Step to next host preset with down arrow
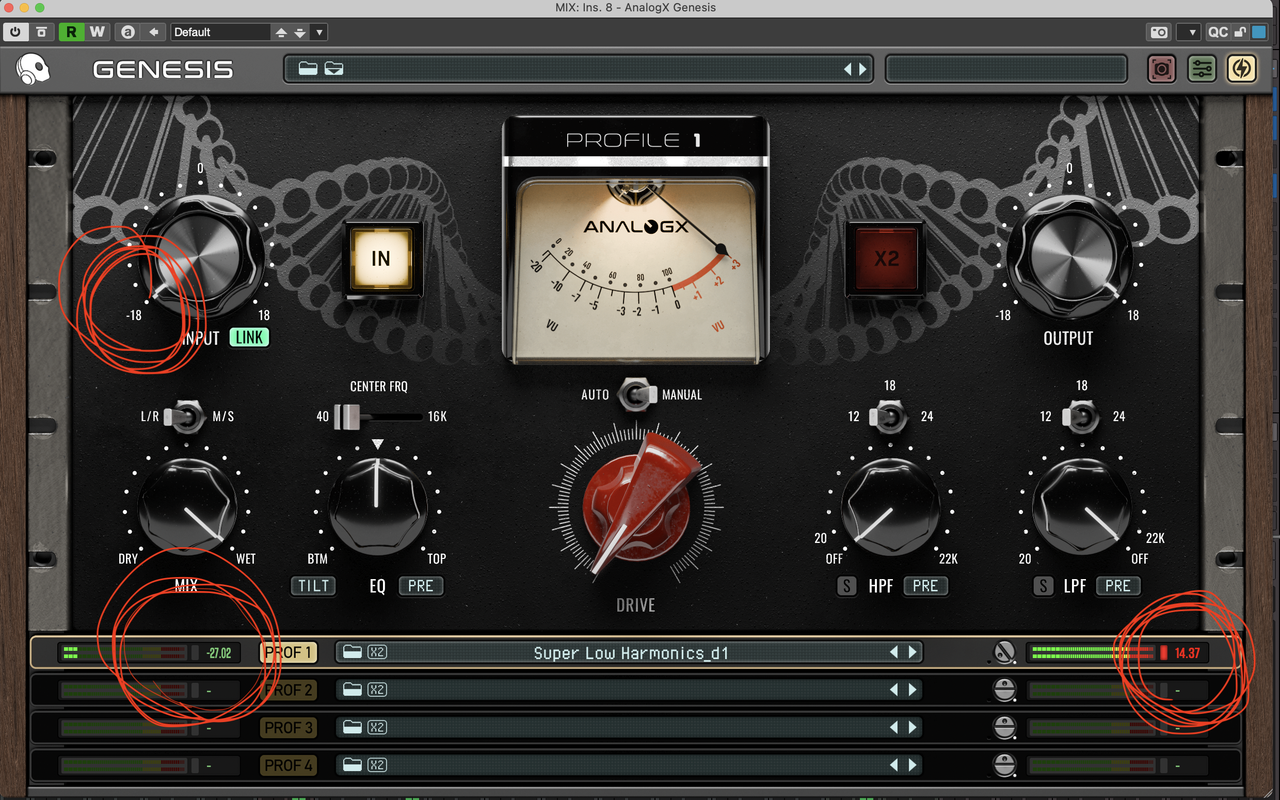 [300, 32]
